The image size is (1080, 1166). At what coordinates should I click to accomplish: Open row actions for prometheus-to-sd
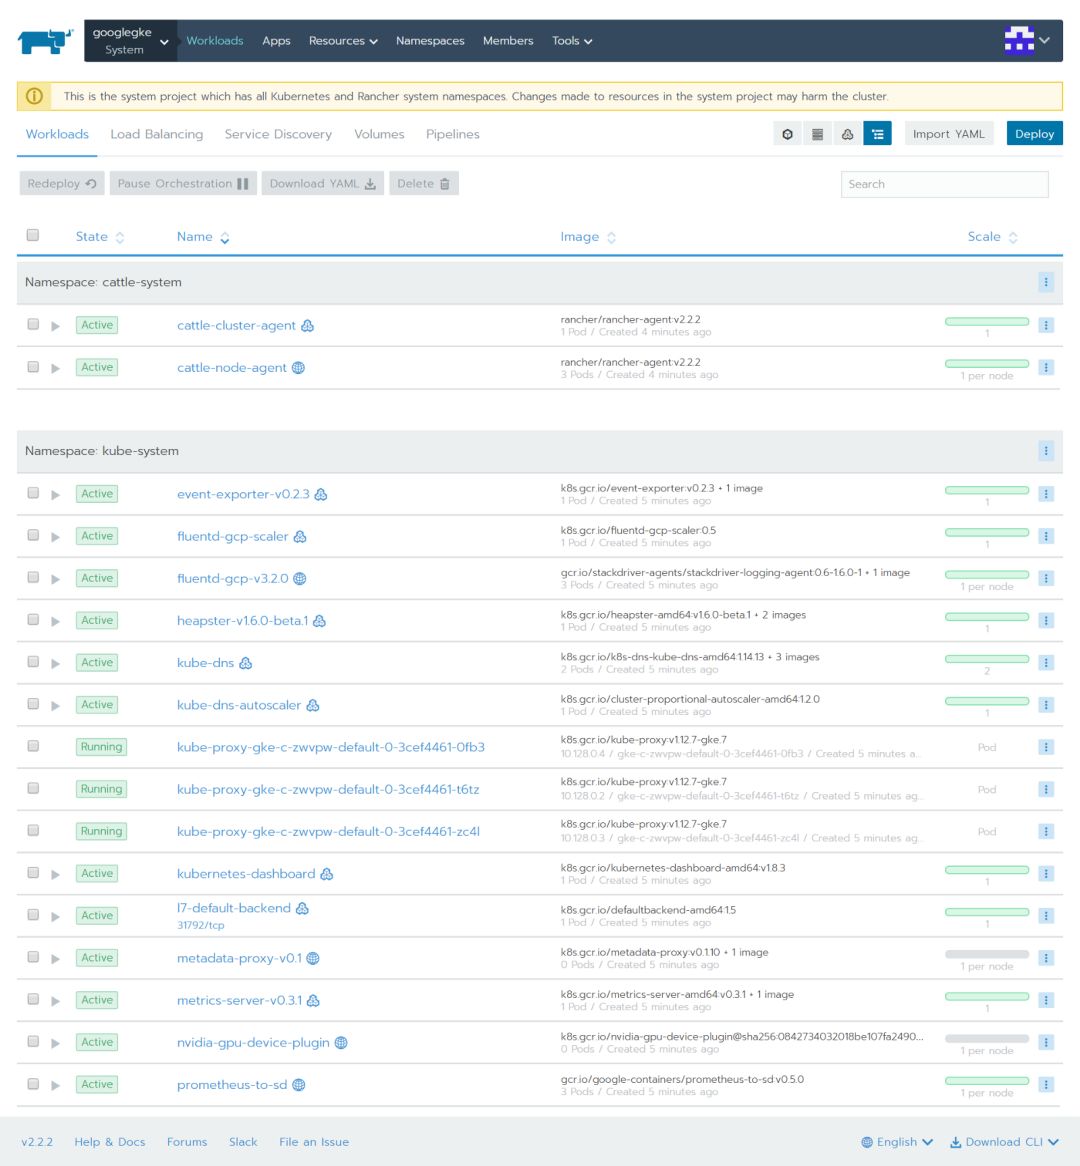[x=1046, y=1084]
